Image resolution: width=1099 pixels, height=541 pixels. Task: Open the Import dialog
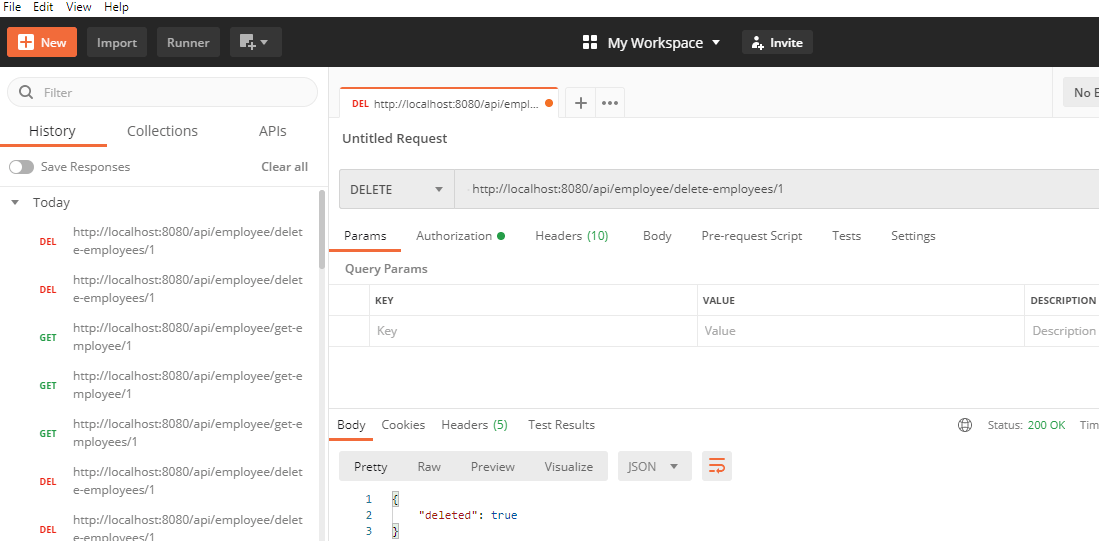point(116,42)
